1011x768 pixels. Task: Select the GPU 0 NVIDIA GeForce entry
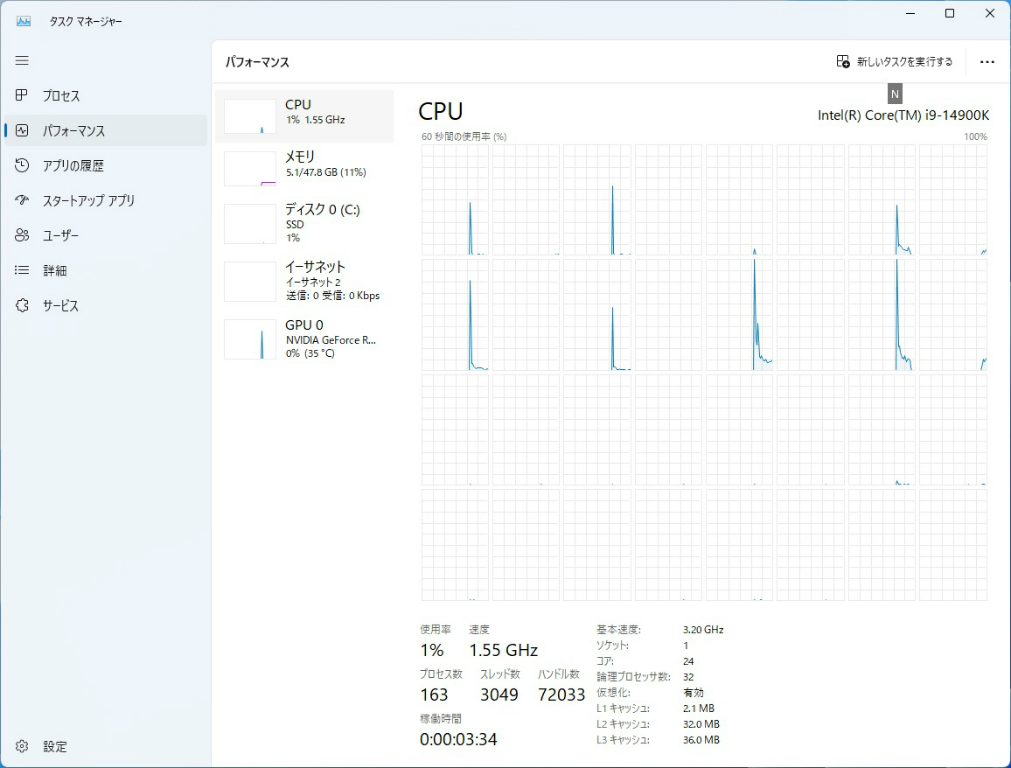(304, 339)
